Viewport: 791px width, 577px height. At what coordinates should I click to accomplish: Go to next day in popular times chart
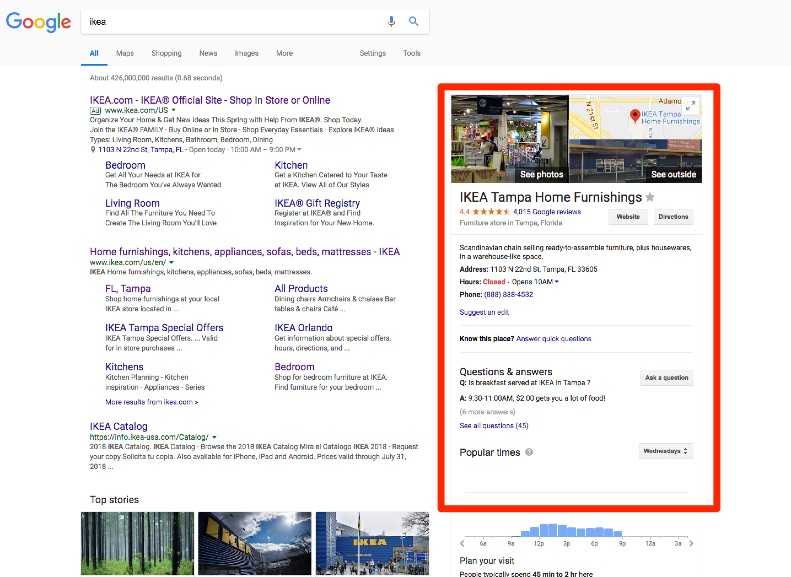692,542
